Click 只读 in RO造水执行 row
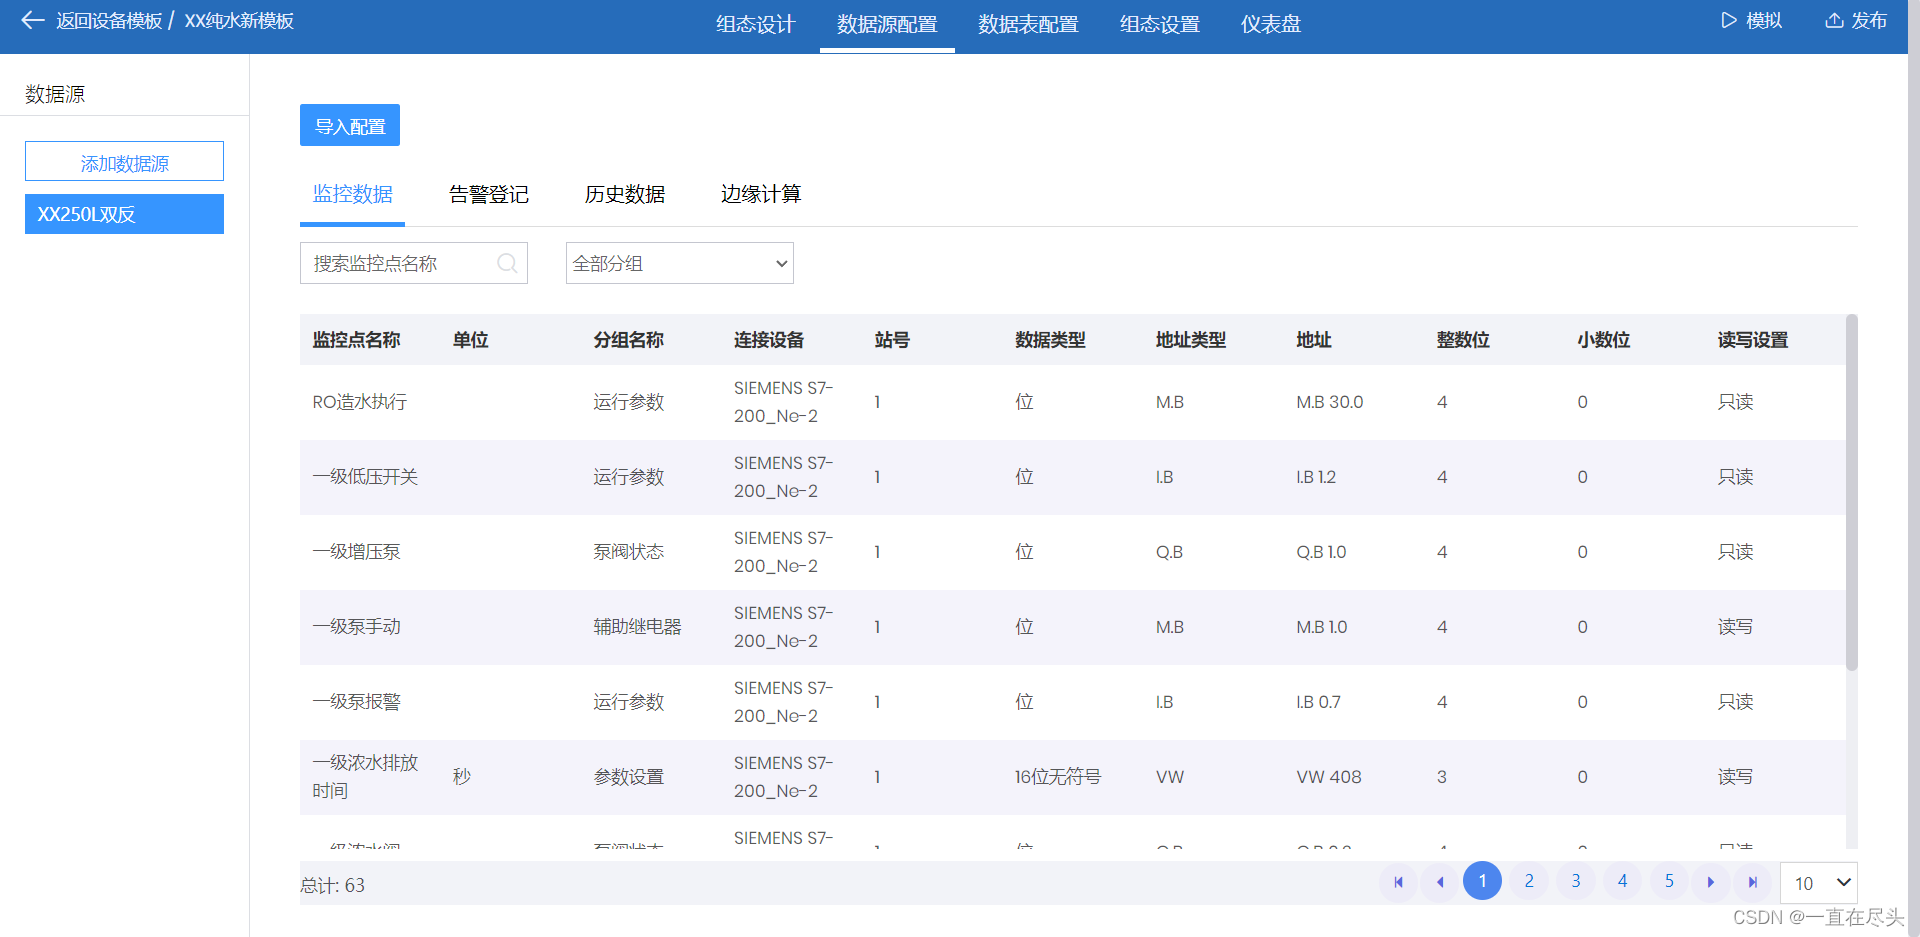Image resolution: width=1920 pixels, height=937 pixels. (1735, 402)
